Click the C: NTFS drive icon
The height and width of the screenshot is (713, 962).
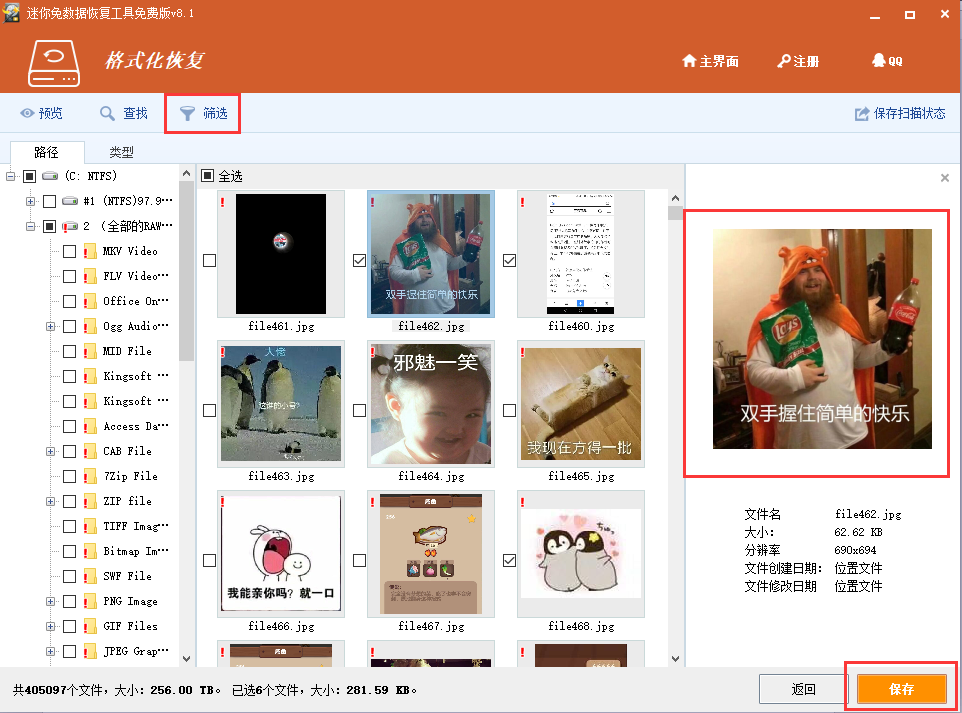(x=50, y=176)
